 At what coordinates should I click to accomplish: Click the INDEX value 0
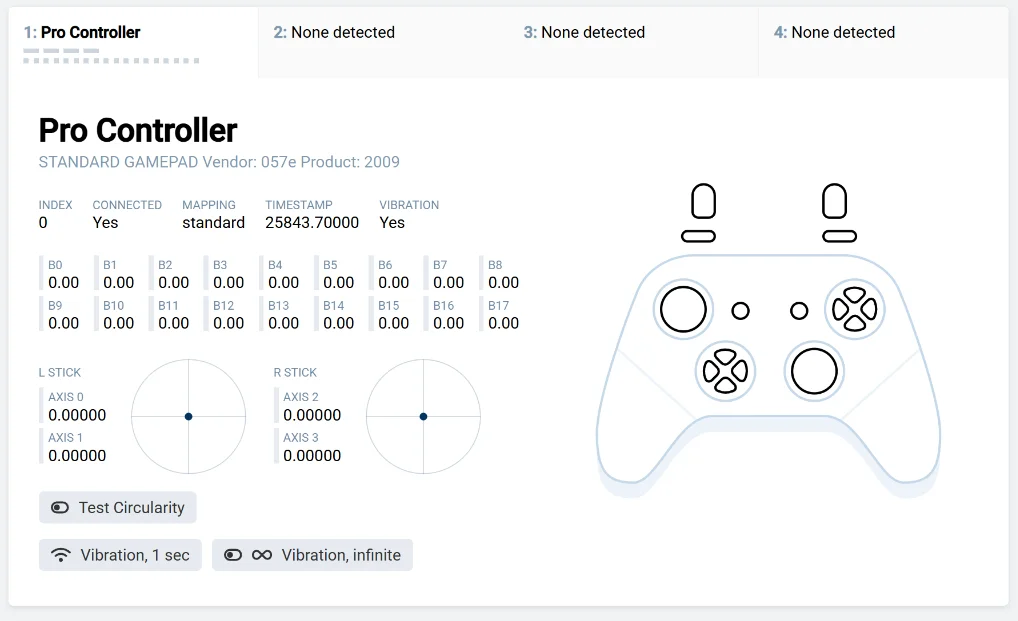pyautogui.click(x=43, y=223)
